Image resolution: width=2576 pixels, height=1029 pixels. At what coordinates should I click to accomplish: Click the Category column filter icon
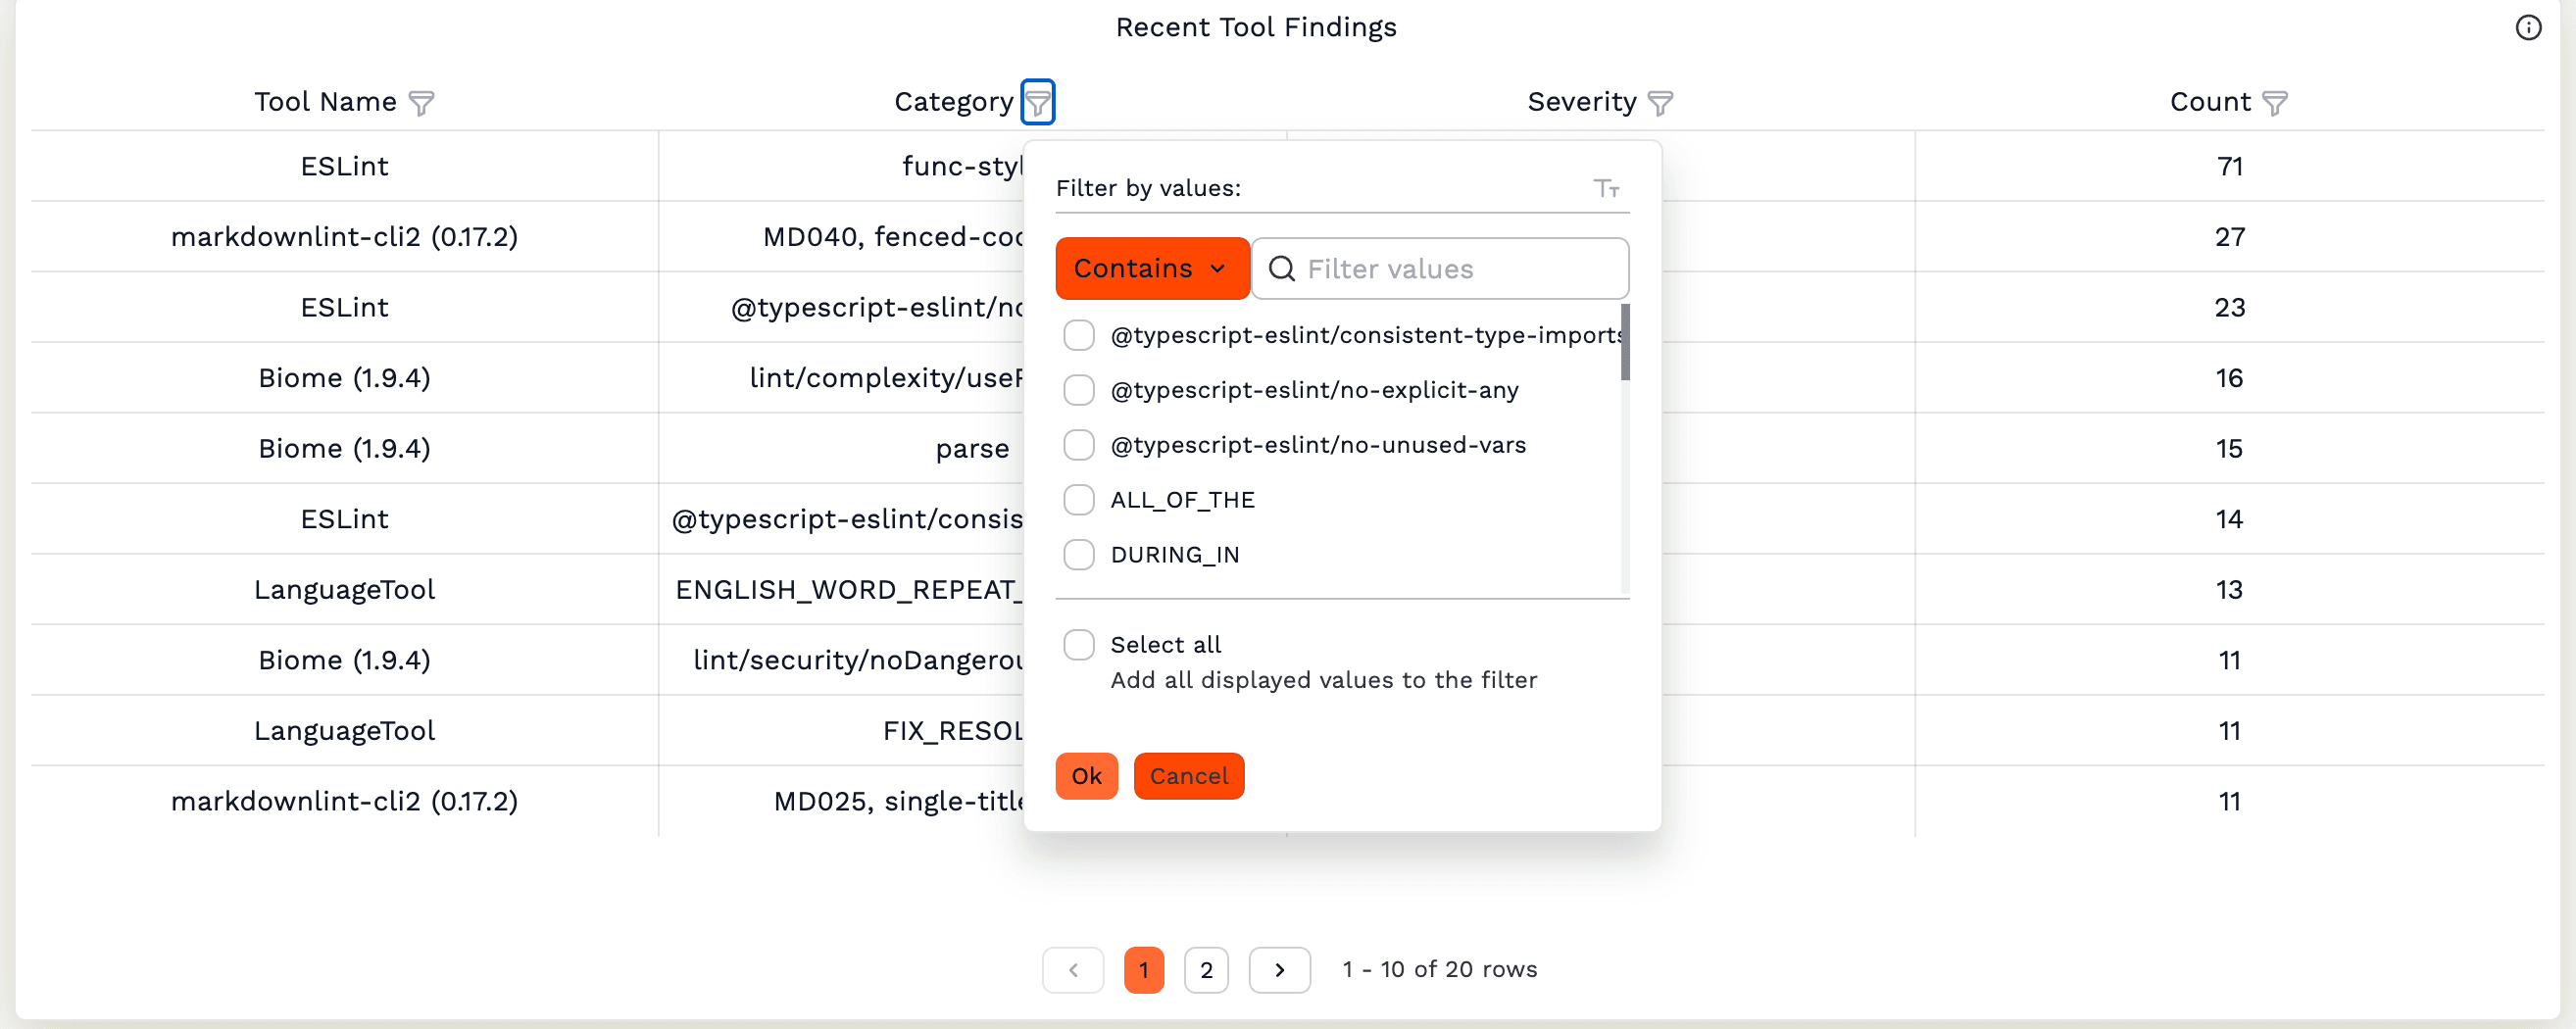(x=1038, y=102)
